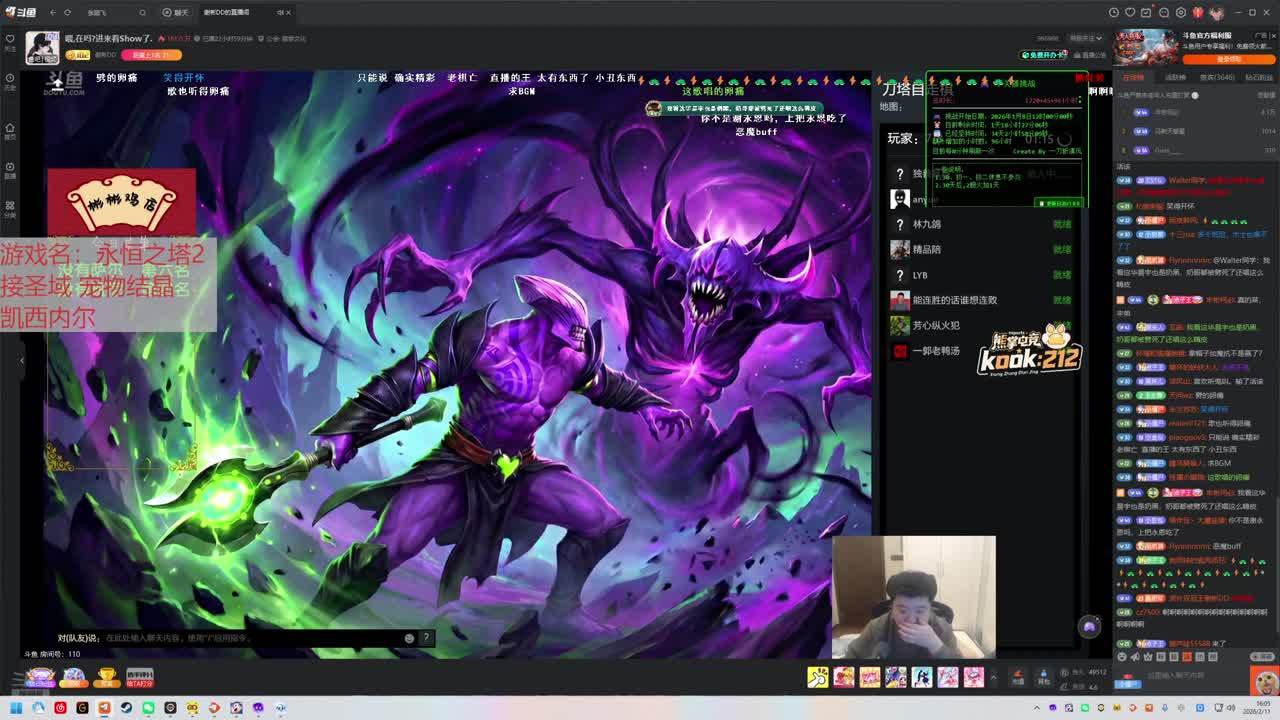Open favorites heart icon in title bar
Screen dimensions: 1280x720
[1131, 12]
